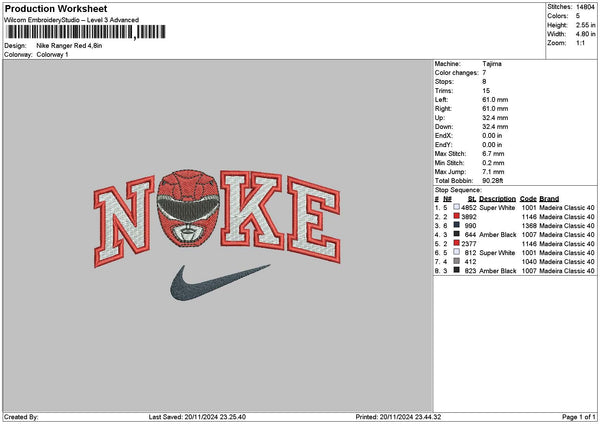Screen dimensions: 600x424
Task: Click 'Last Saved: 20/11/2024' footer text
Action: pyautogui.click(x=183, y=417)
